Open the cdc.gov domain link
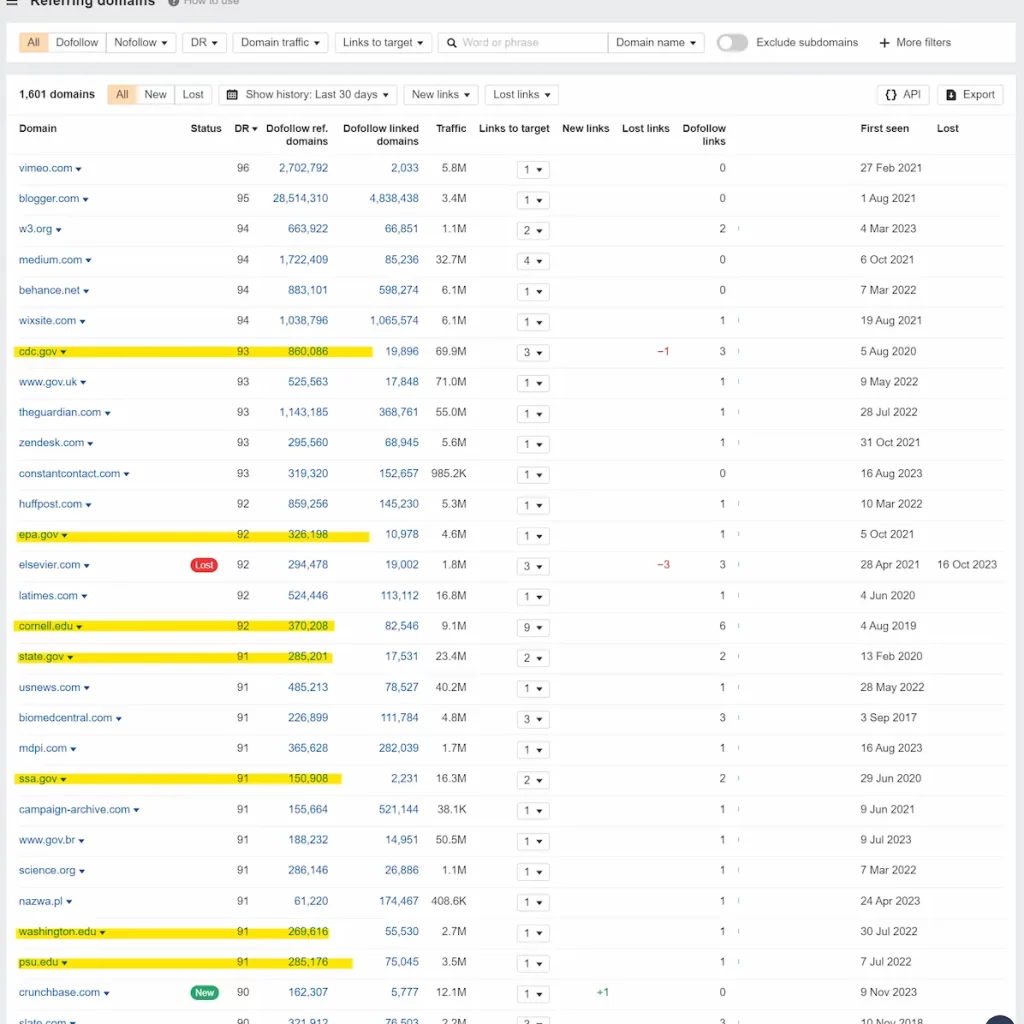Viewport: 1024px width, 1024px height. (x=38, y=351)
